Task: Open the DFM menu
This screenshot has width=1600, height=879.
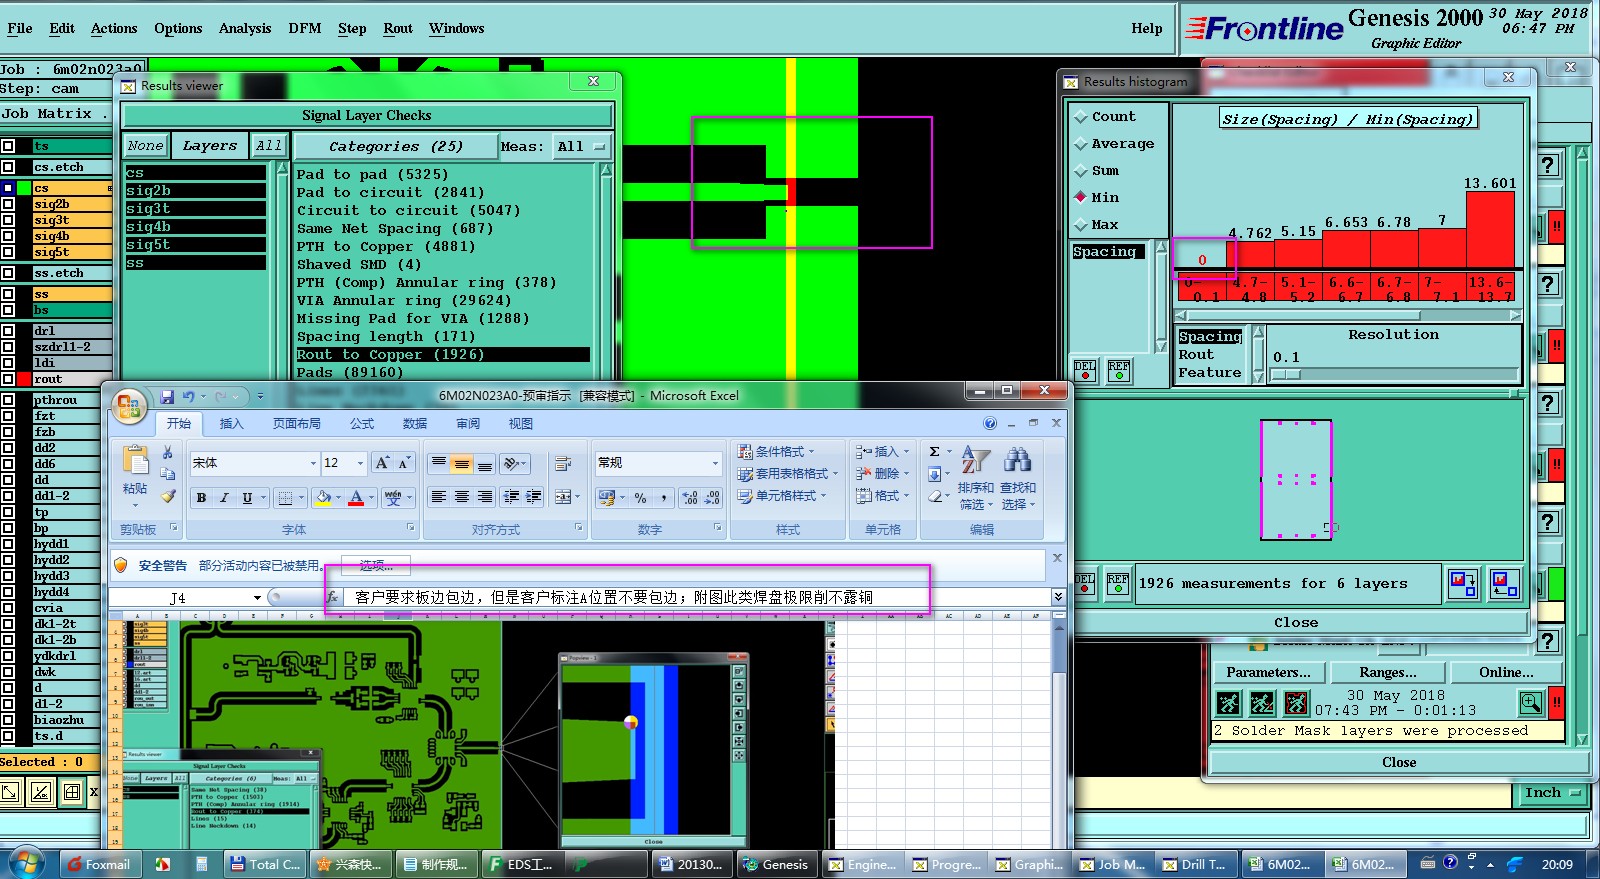Action: (x=305, y=28)
